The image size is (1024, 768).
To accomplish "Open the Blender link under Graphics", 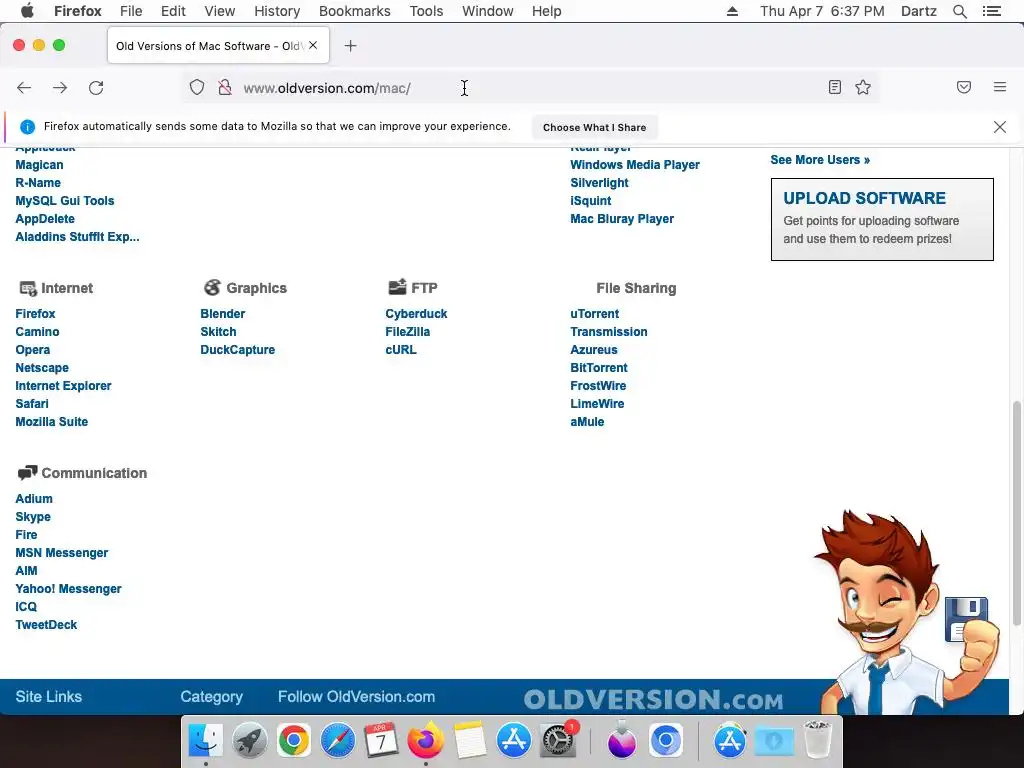I will 223,314.
